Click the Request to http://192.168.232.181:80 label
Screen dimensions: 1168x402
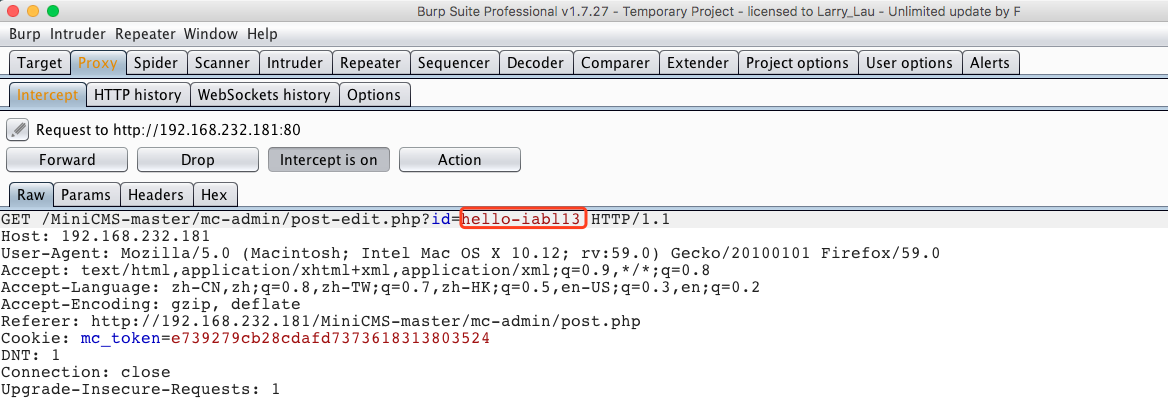(168, 130)
